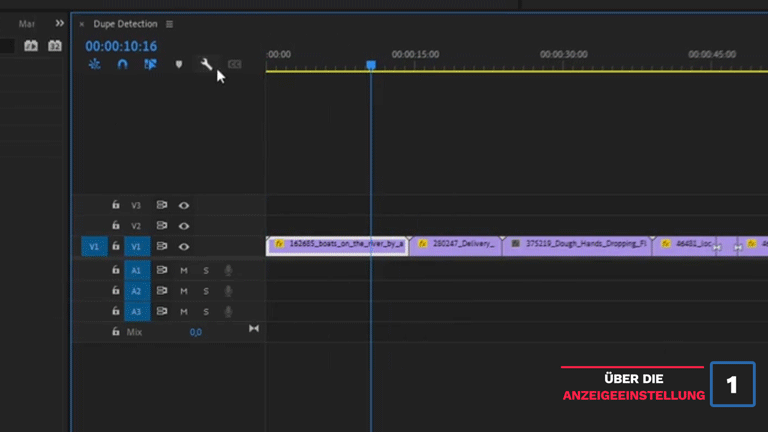Viewport: 768px width, 432px height.
Task: Toggle lock on track V2
Action: [116, 226]
